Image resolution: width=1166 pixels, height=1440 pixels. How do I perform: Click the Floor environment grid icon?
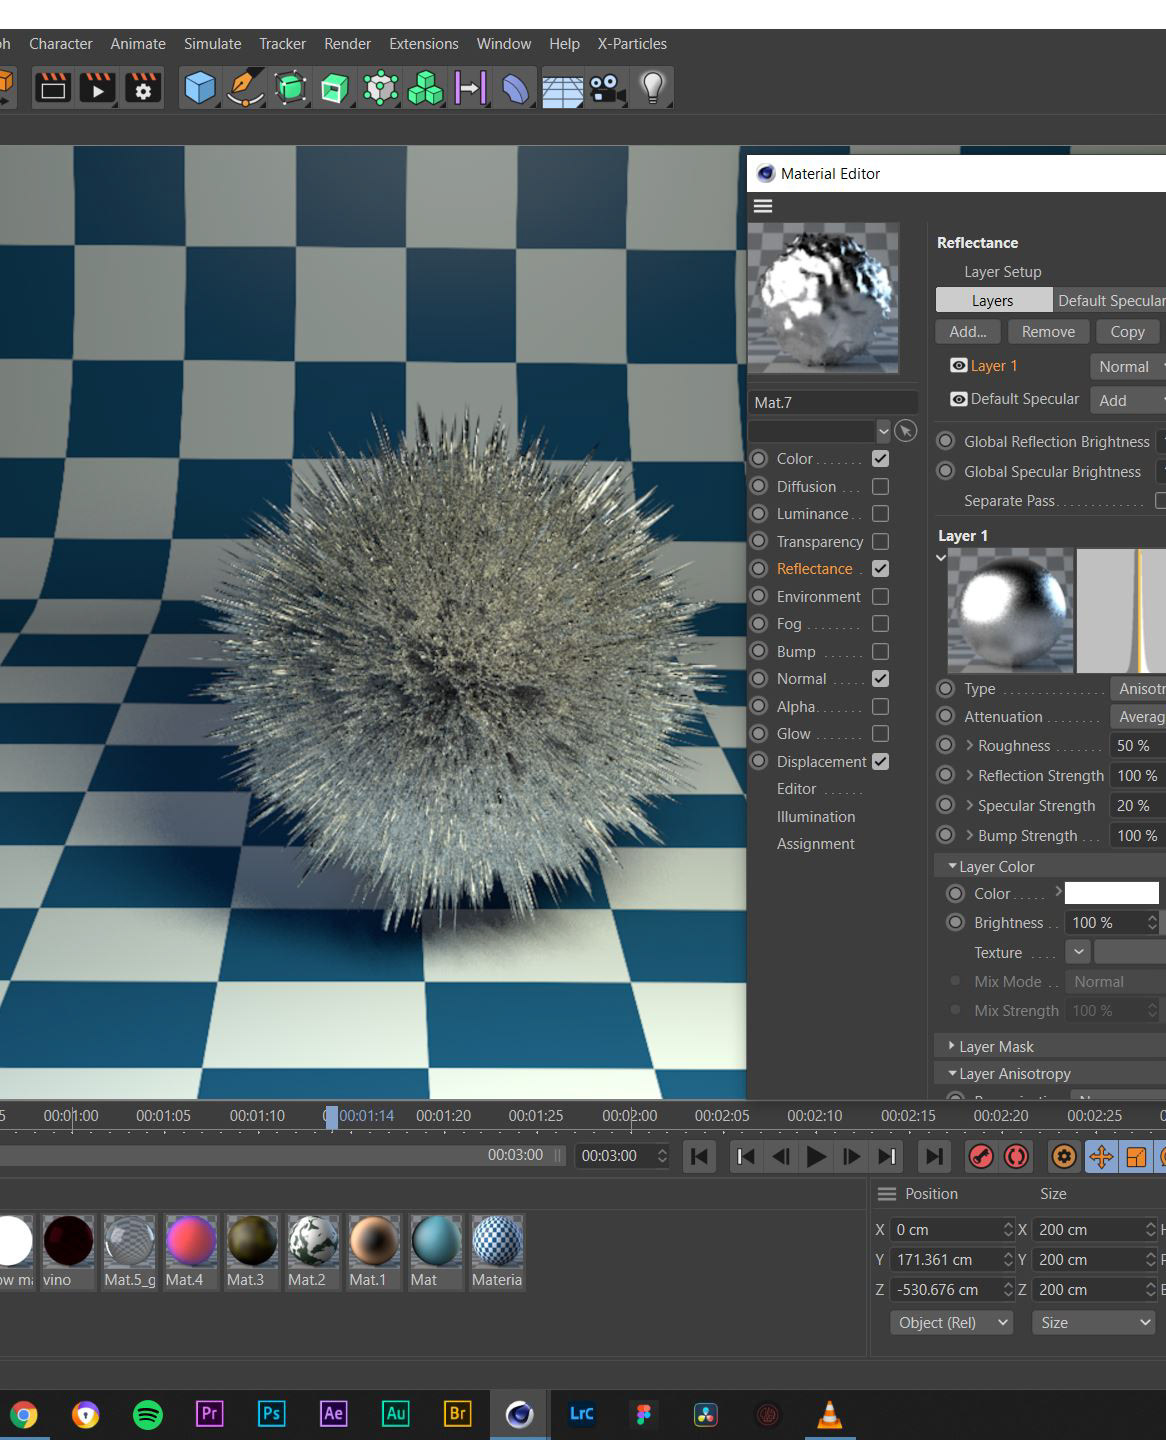(x=562, y=88)
